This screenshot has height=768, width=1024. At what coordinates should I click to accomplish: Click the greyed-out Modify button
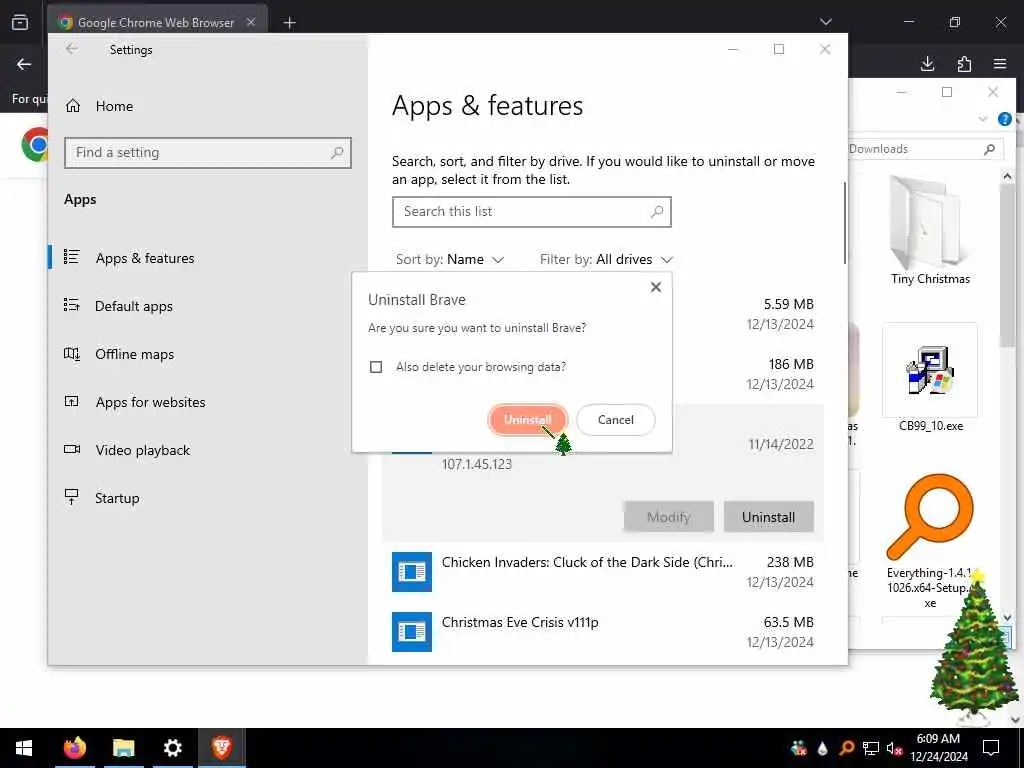668,517
